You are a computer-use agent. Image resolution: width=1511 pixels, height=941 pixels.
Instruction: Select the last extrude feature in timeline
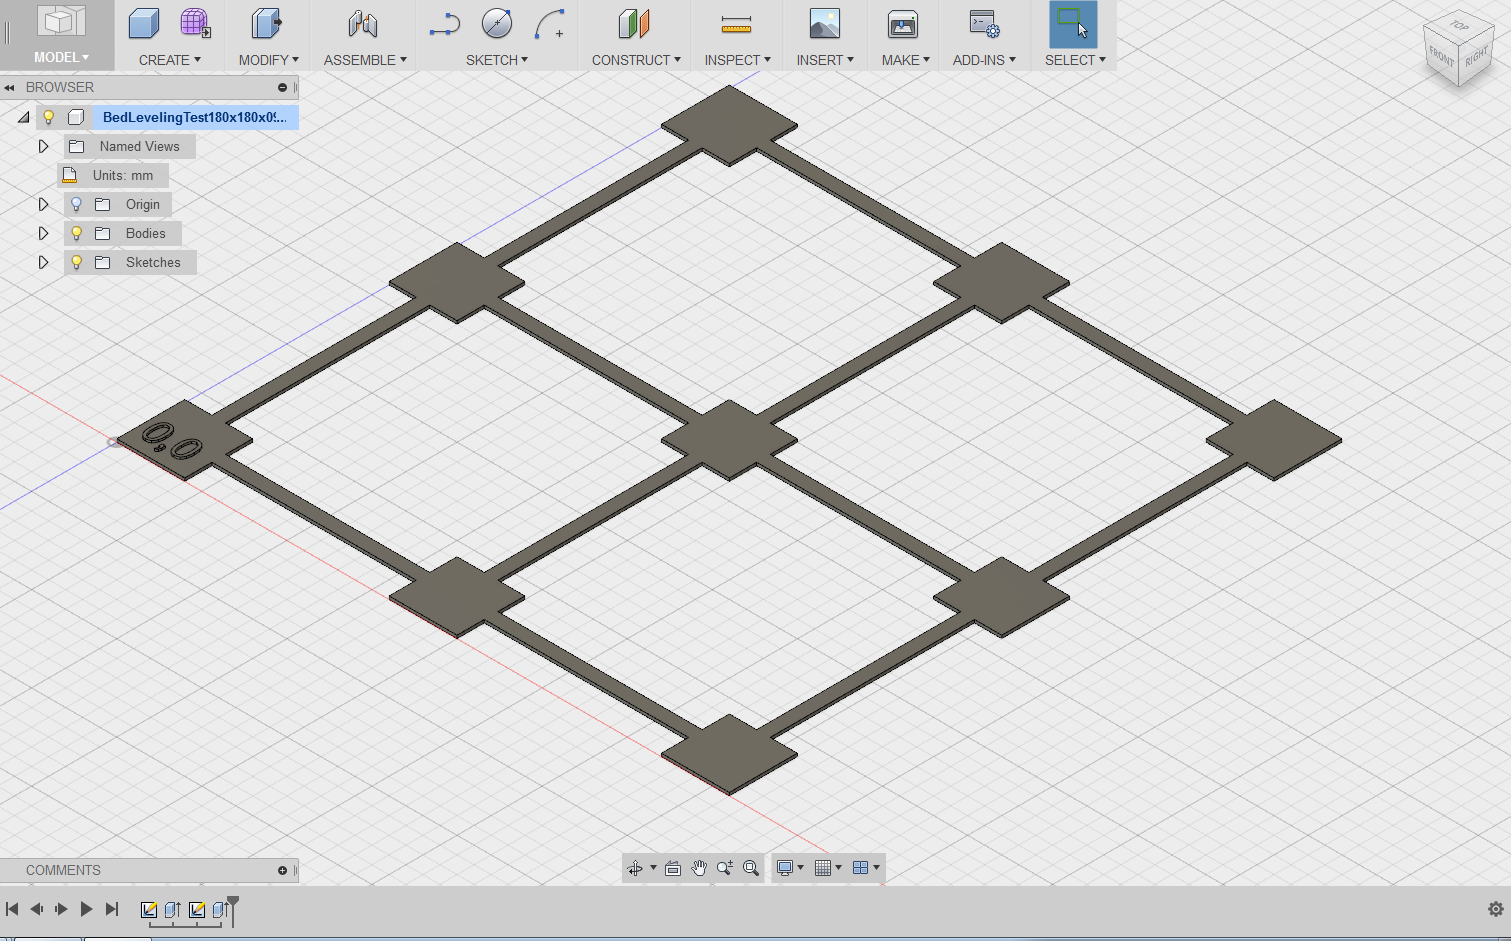(220, 909)
